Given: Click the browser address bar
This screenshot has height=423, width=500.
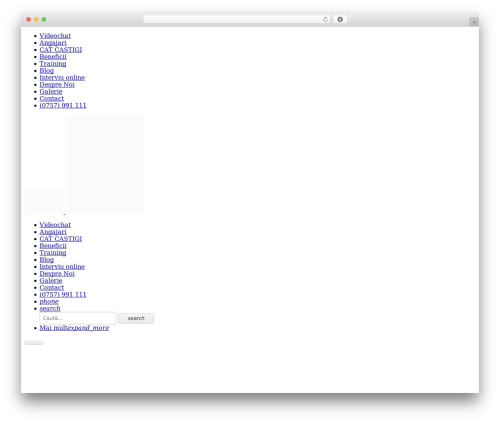Looking at the screenshot, I should pyautogui.click(x=236, y=19).
